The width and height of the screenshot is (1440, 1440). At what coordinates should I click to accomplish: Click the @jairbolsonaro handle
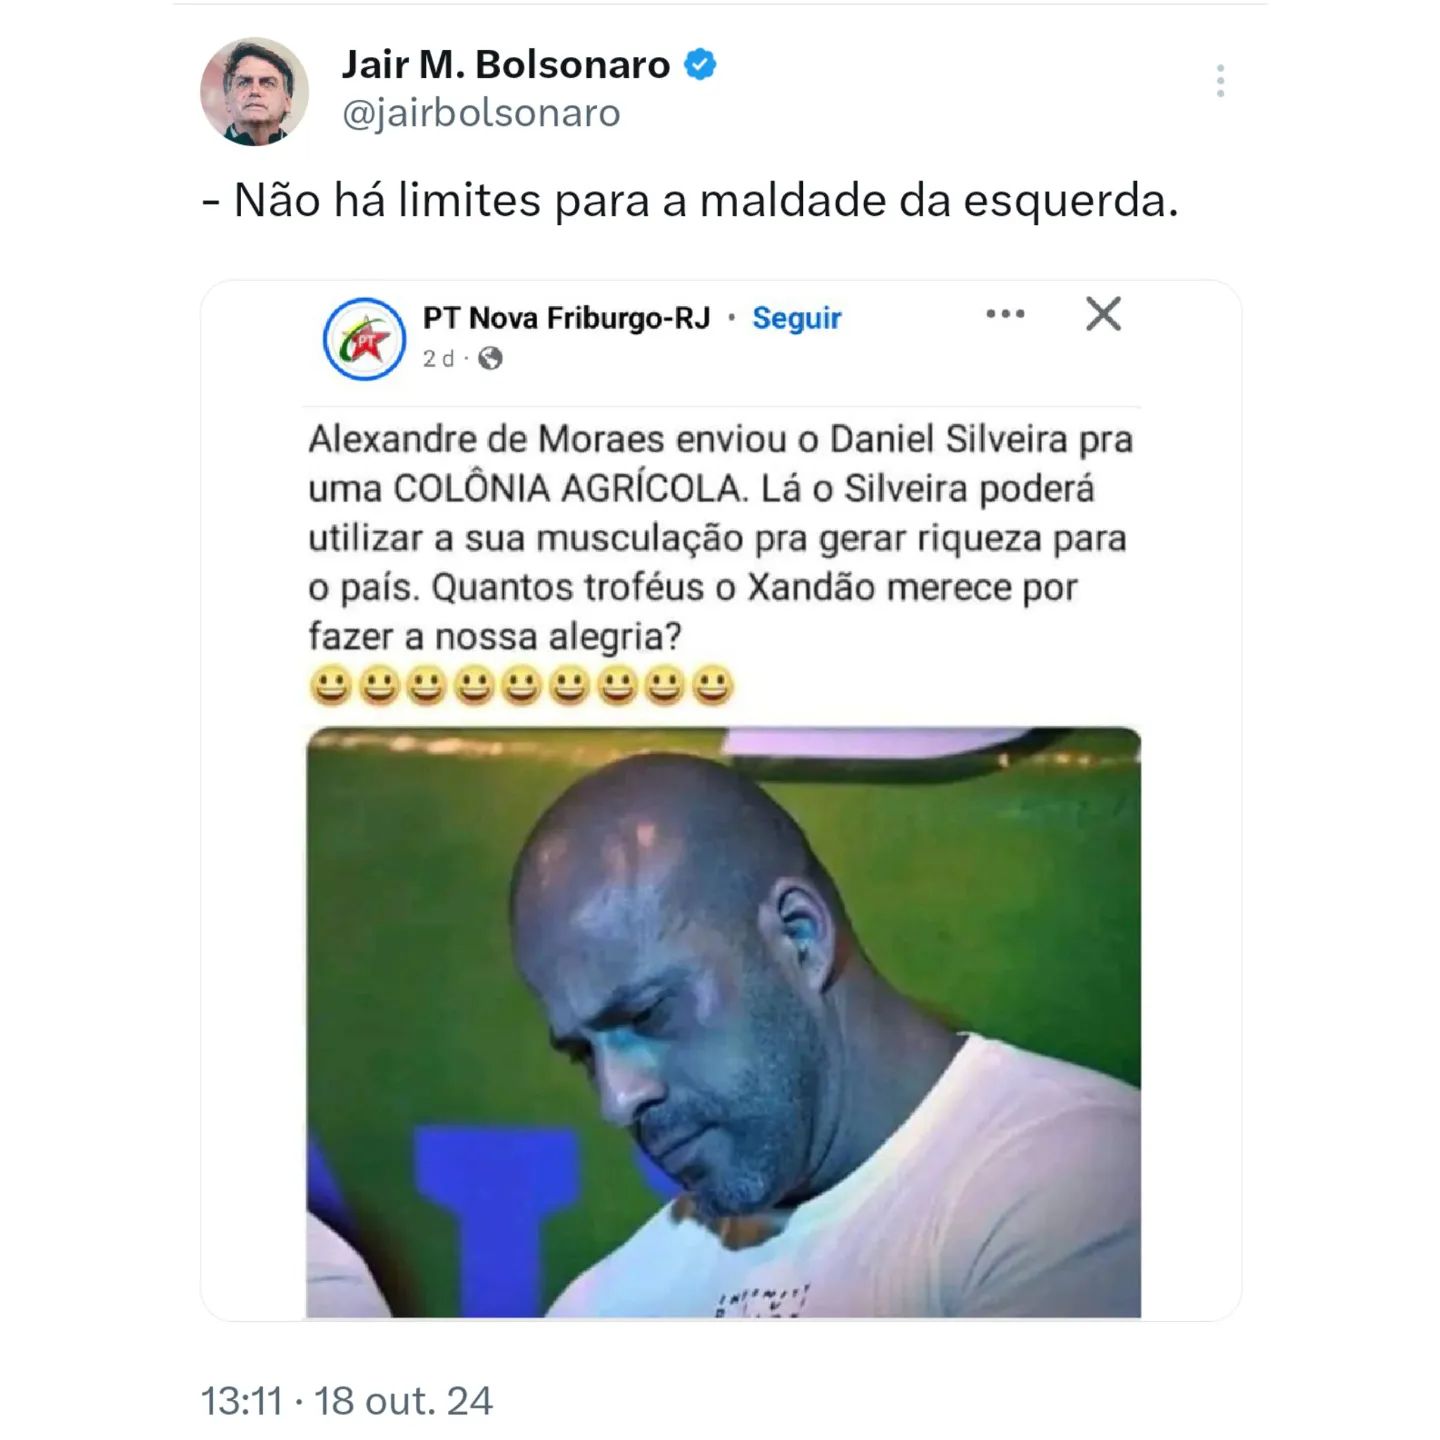click(481, 113)
